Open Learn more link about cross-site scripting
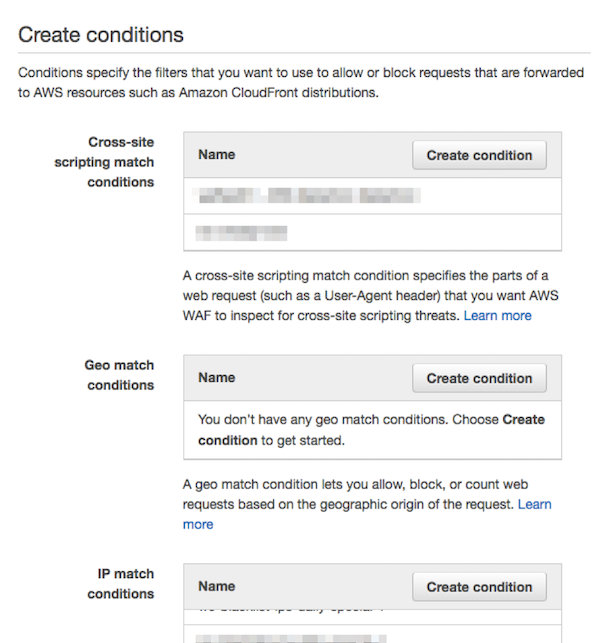The width and height of the screenshot is (600, 643). 497,315
